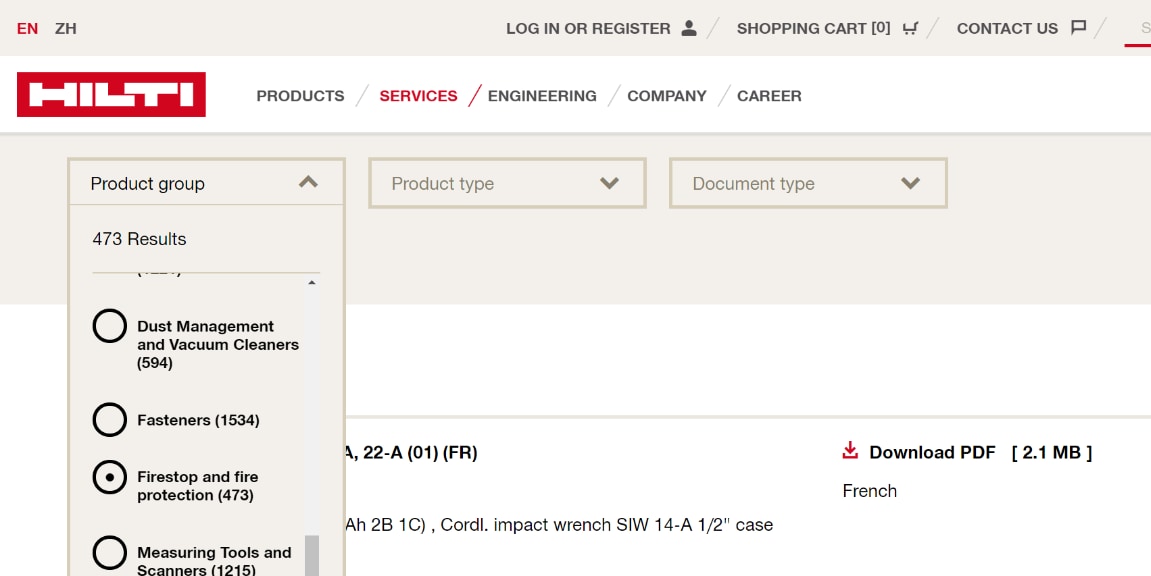The height and width of the screenshot is (576, 1151).
Task: Expand the Product type dropdown
Action: tap(506, 183)
